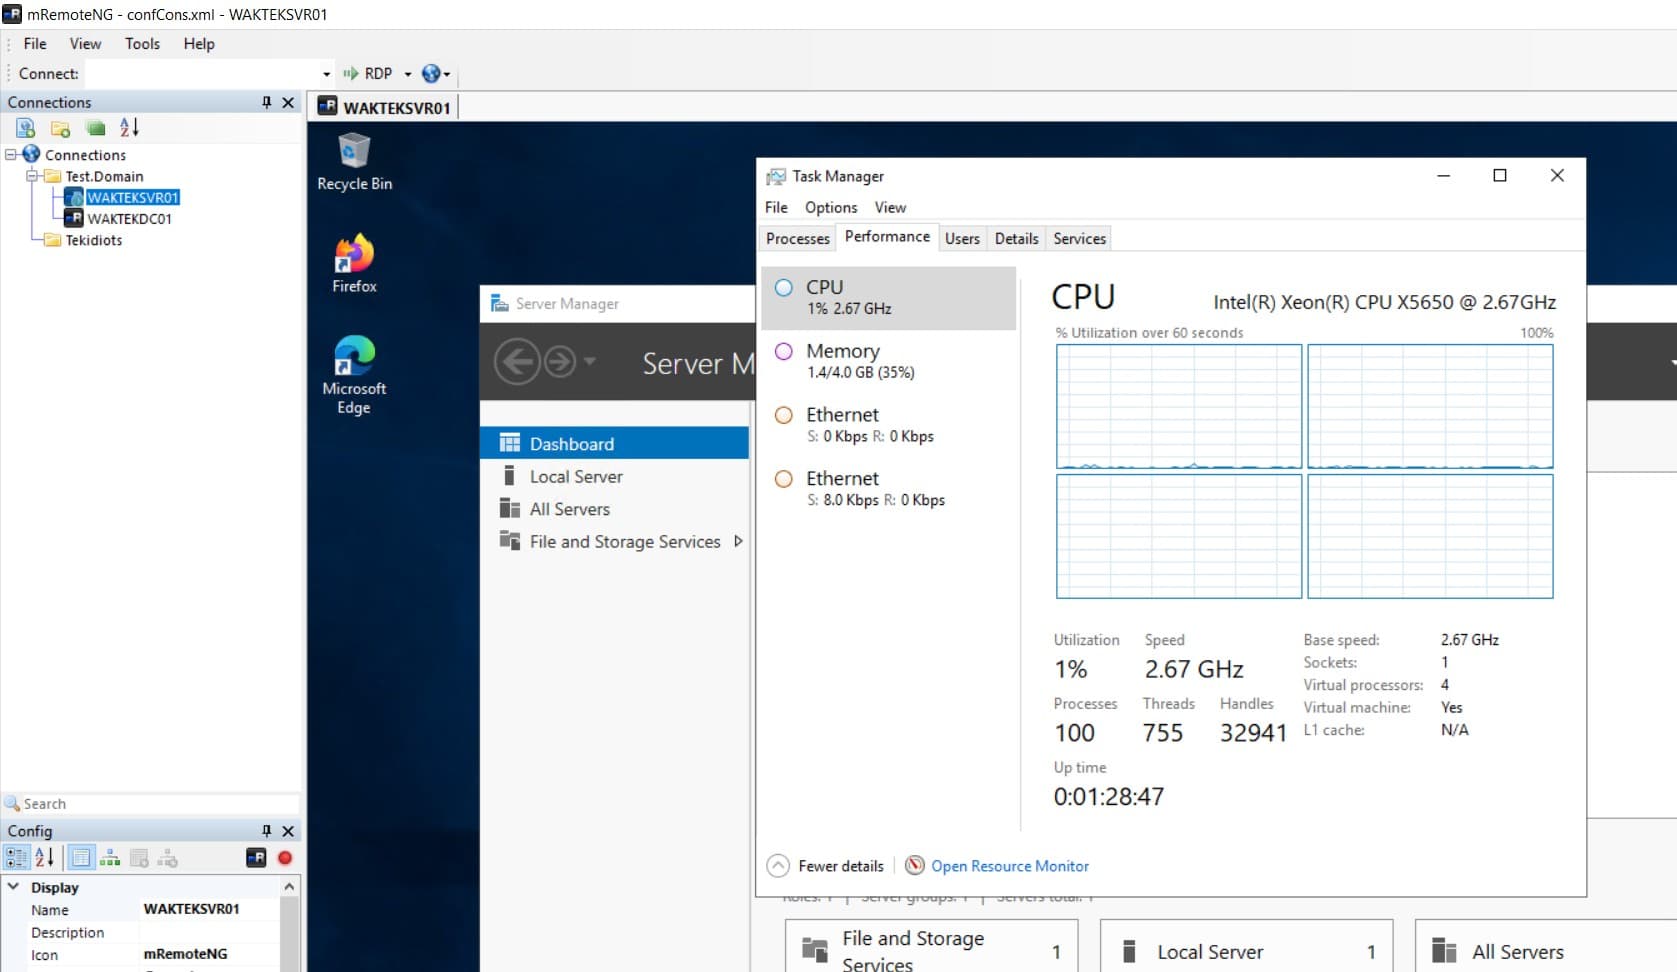Image resolution: width=1677 pixels, height=972 pixels.
Task: Click the red host status indicator in Config
Action: (x=285, y=858)
